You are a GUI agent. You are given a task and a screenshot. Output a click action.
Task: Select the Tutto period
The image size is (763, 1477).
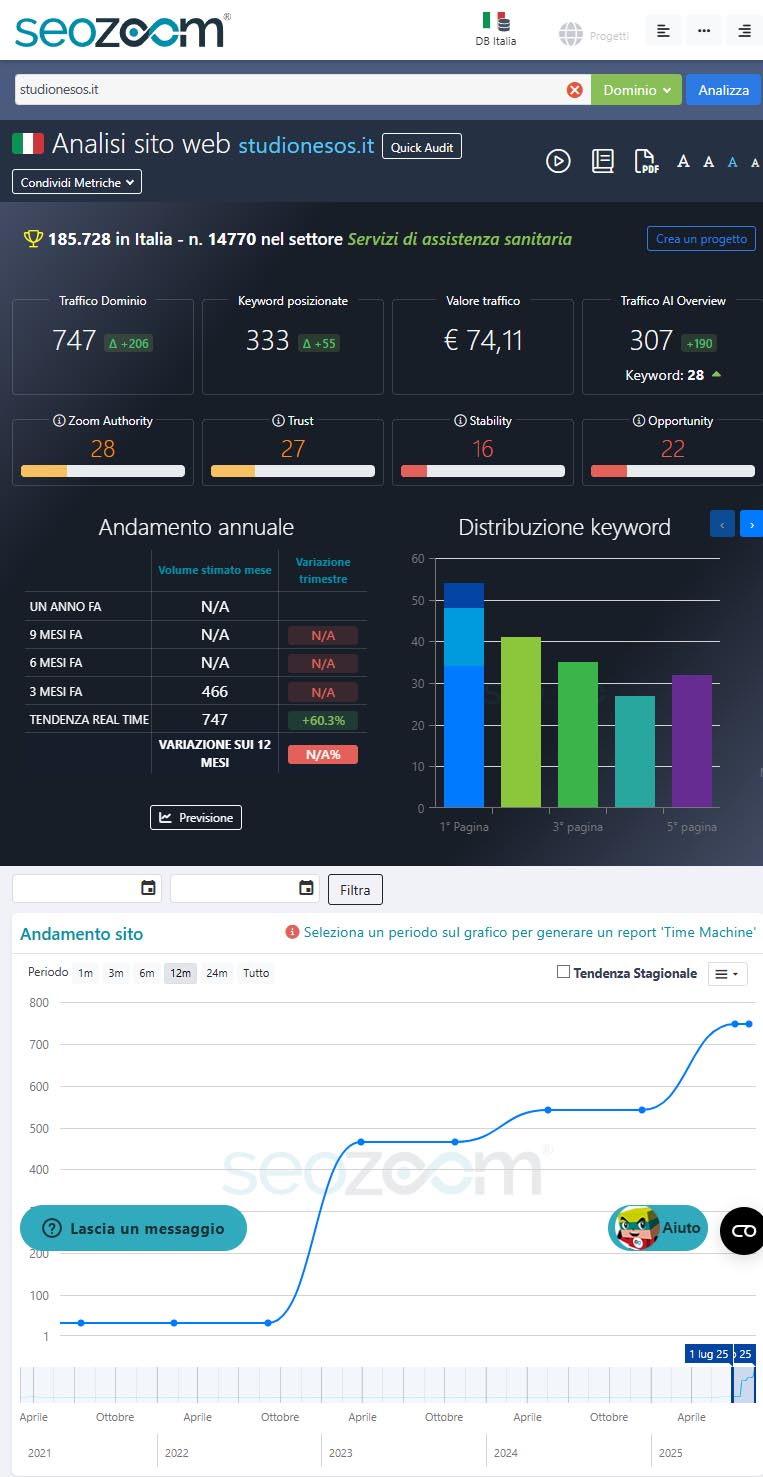(x=256, y=973)
